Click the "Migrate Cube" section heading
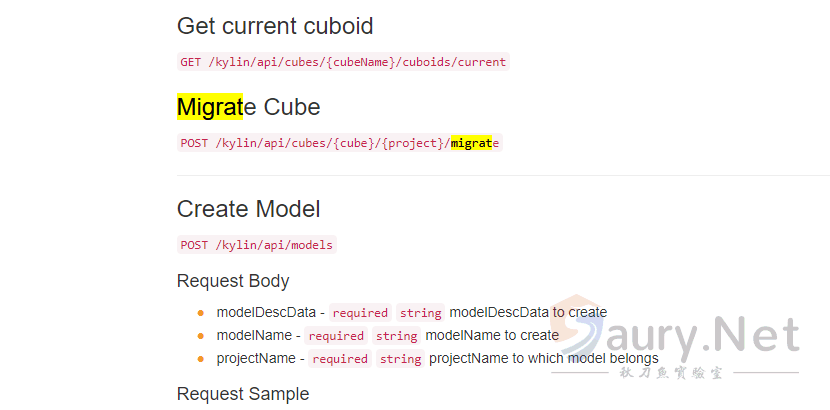 [248, 107]
